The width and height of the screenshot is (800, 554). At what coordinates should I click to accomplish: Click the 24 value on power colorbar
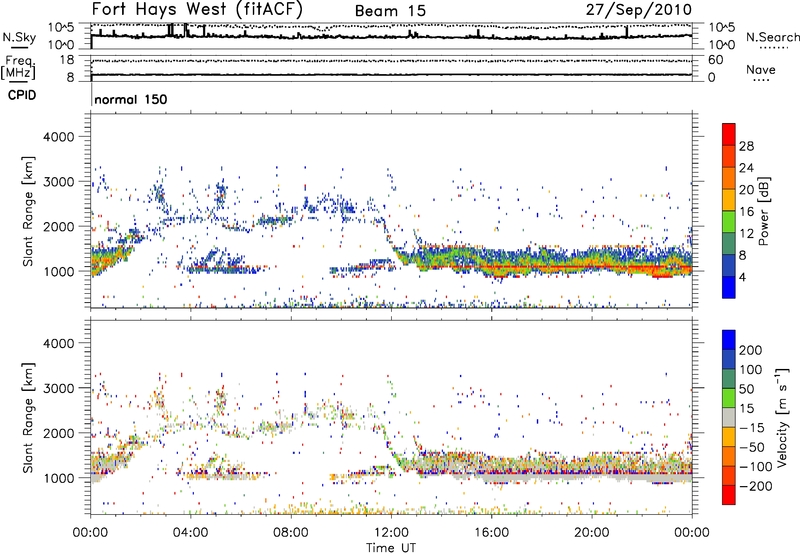click(x=746, y=168)
